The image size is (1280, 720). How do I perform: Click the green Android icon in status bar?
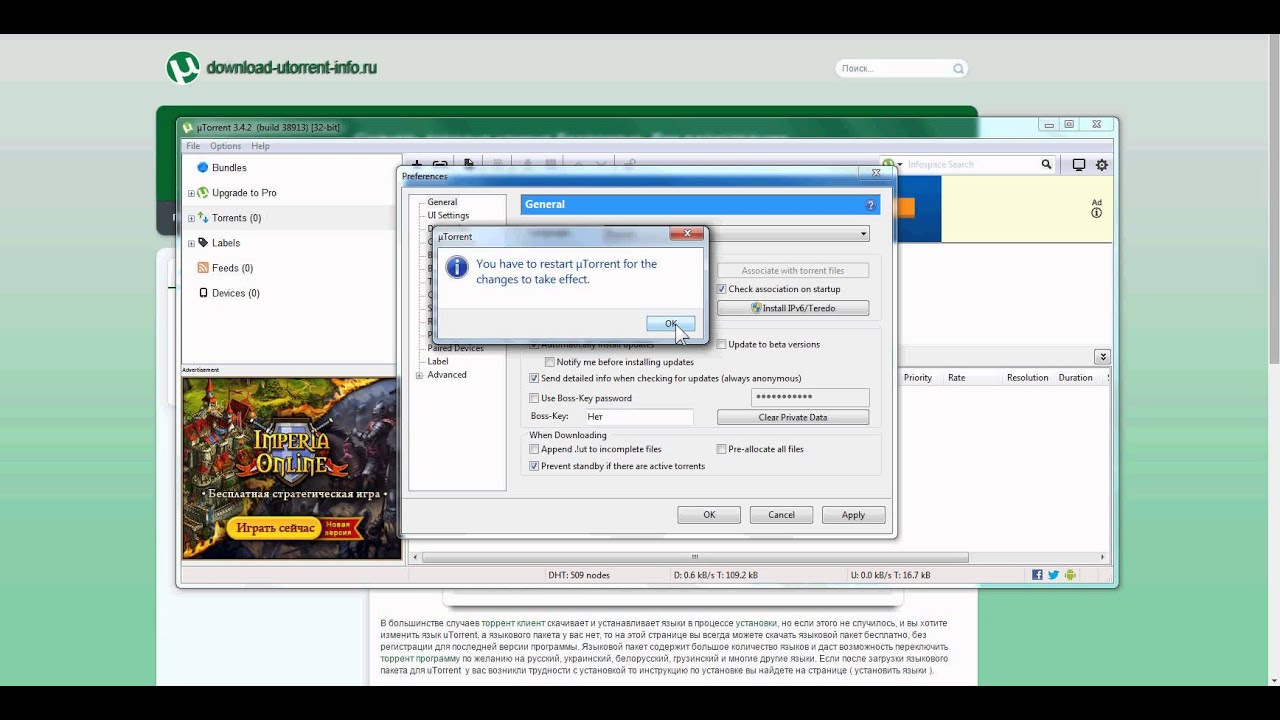(1069, 575)
